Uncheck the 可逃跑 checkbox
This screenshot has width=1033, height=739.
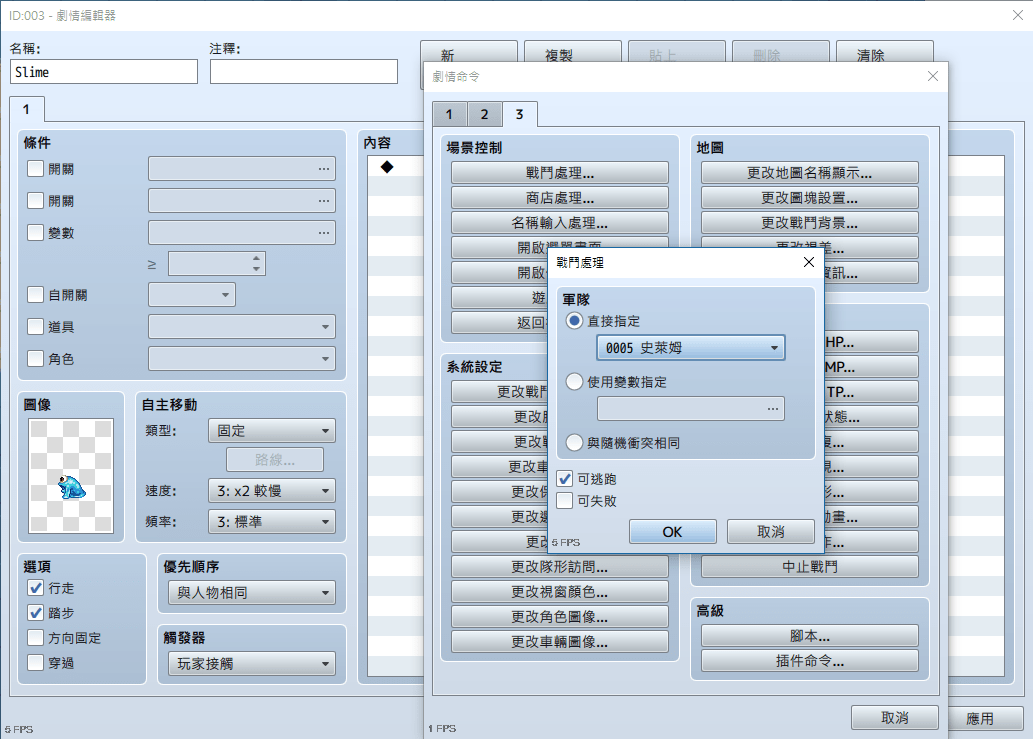pos(565,479)
